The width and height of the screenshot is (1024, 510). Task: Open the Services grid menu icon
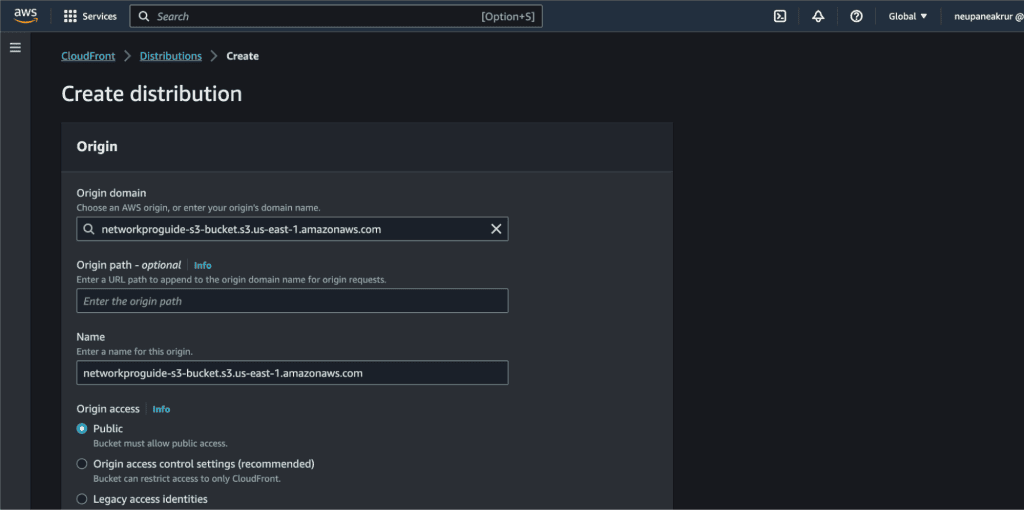coord(70,16)
